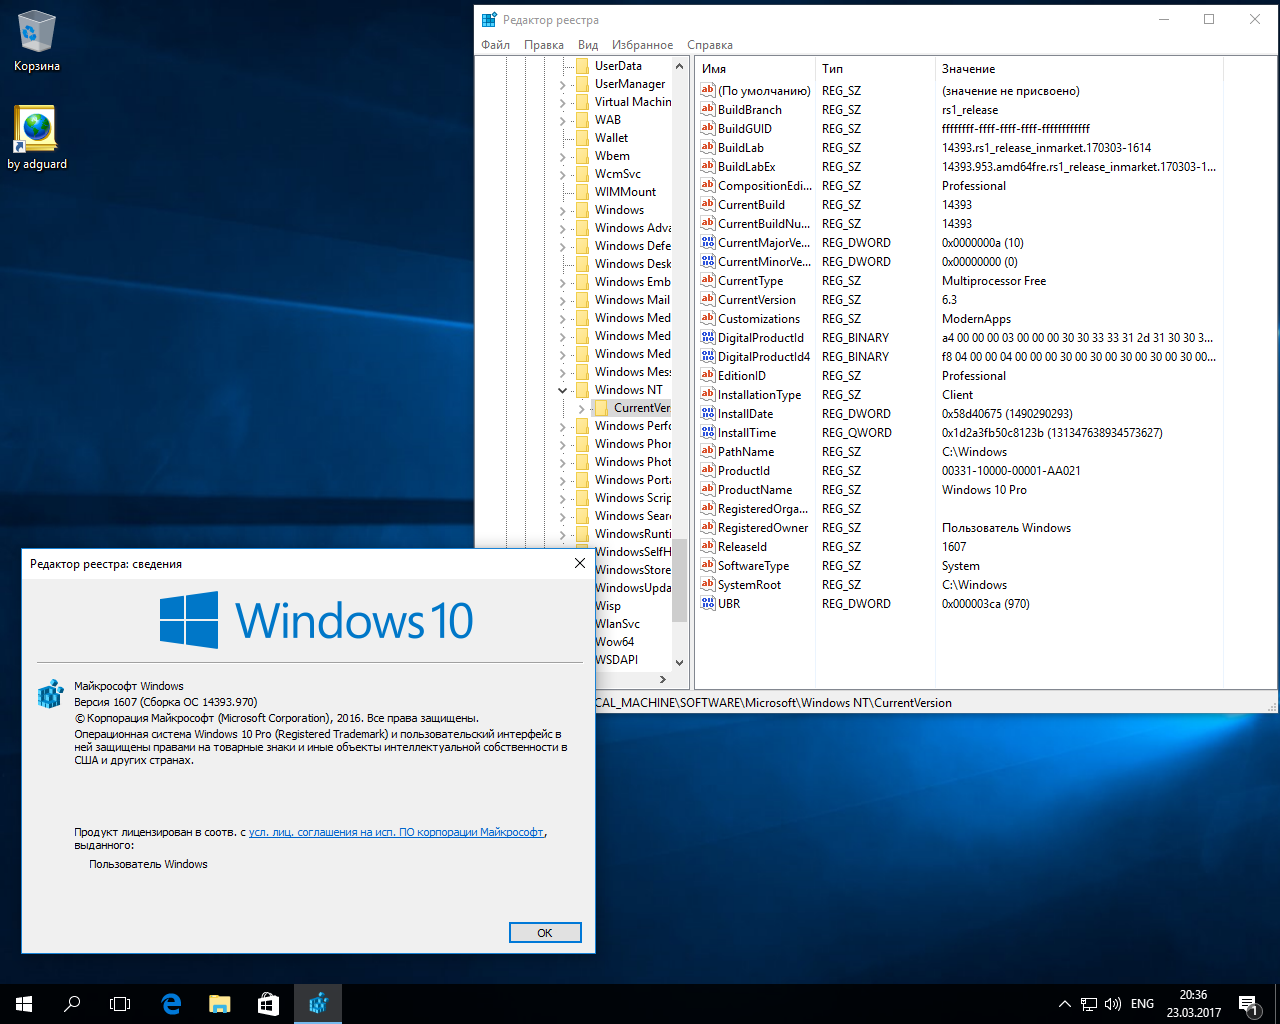Image resolution: width=1280 pixels, height=1024 pixels.
Task: Select the Wow64 tree key
Action: click(615, 642)
